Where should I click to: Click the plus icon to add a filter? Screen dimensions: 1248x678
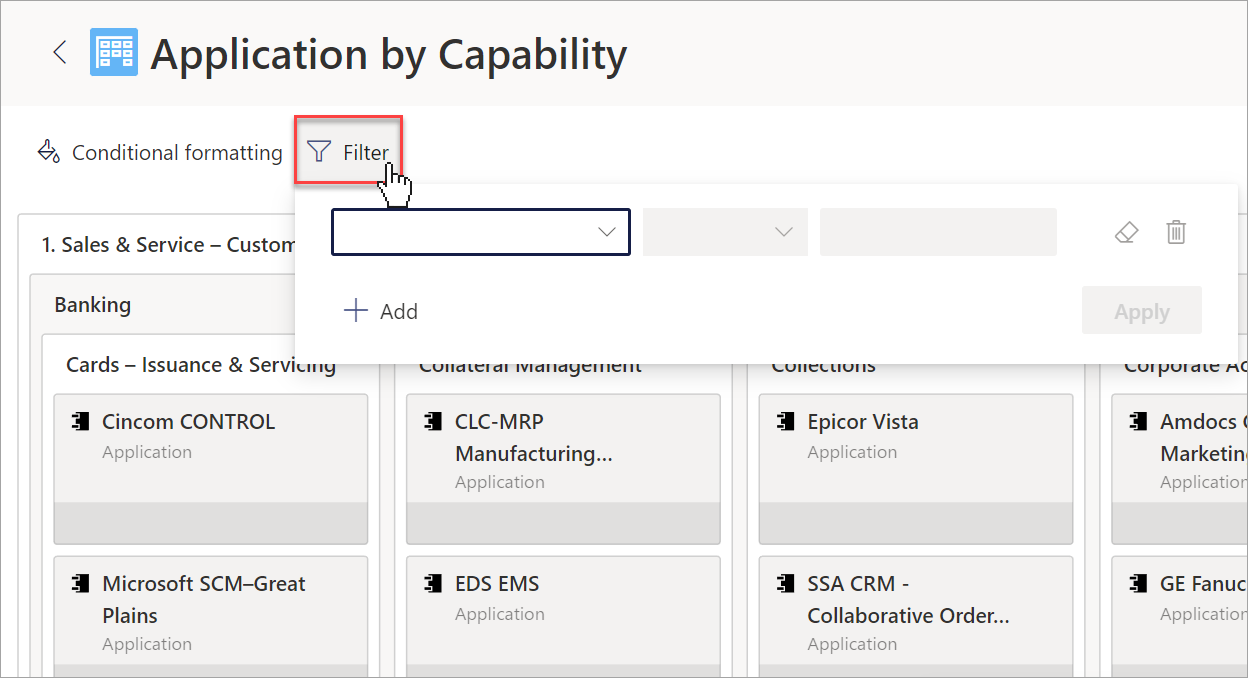pyautogui.click(x=355, y=311)
